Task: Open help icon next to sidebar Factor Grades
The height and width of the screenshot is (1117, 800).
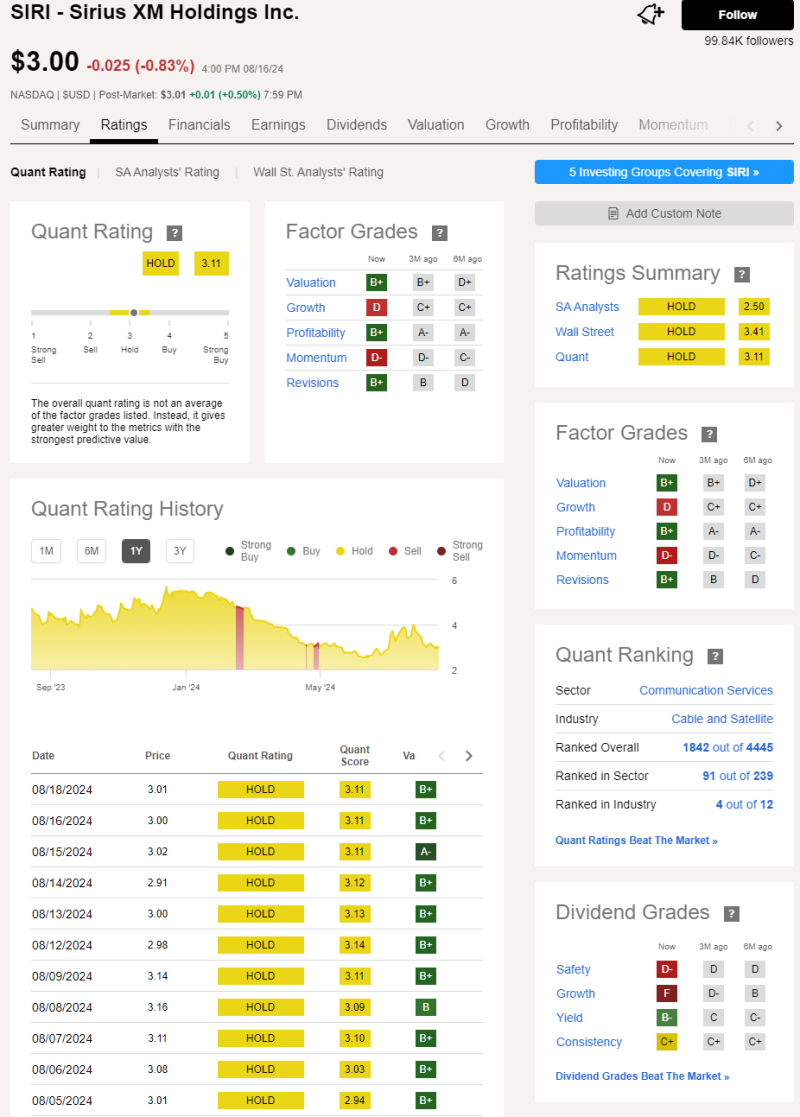Action: [x=709, y=434]
